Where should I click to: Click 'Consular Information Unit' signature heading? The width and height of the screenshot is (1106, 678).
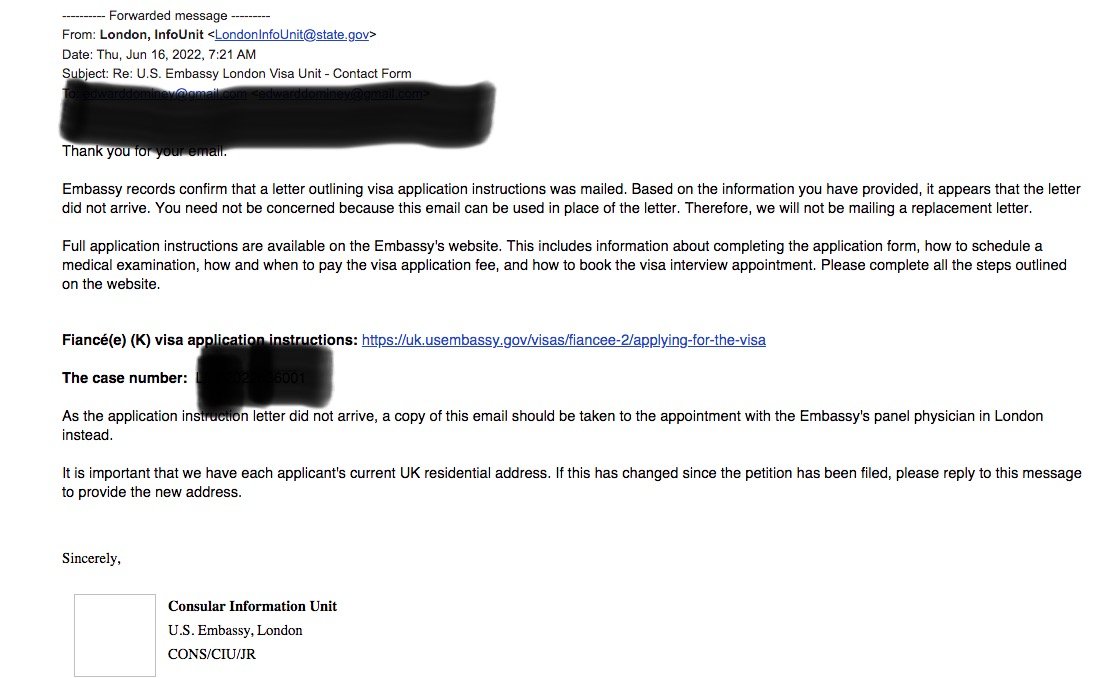pos(252,606)
